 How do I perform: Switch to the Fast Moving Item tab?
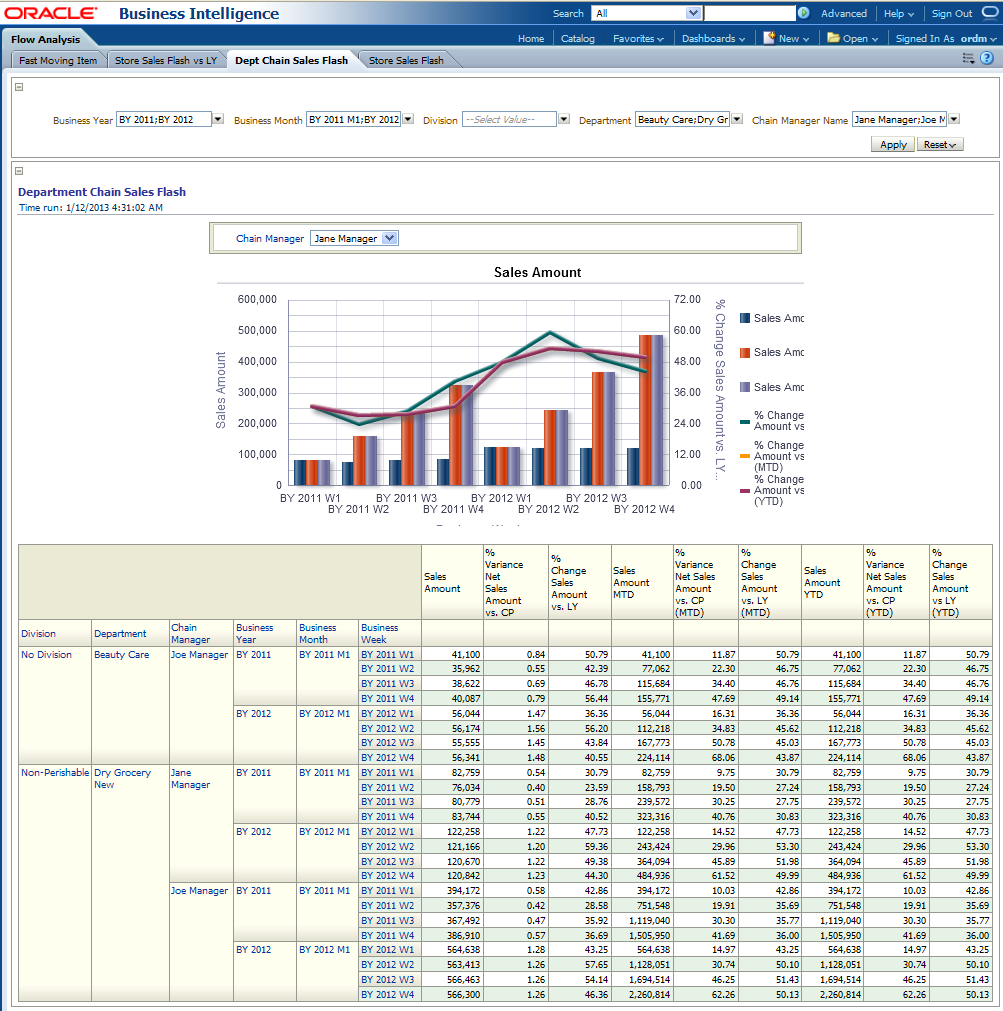pyautogui.click(x=58, y=60)
